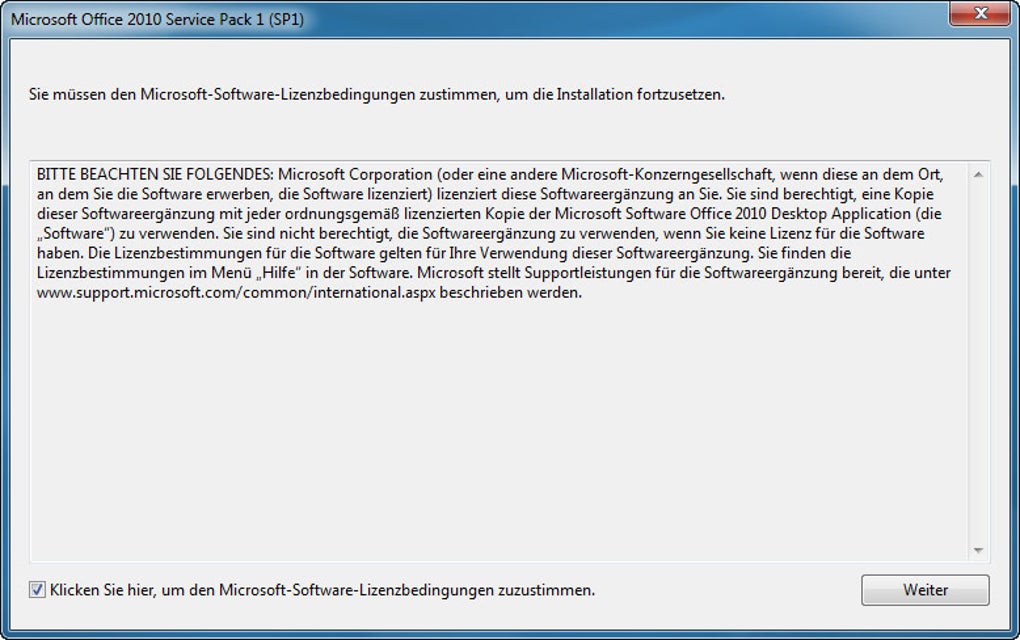Click the Weiter button
Image resolution: width=1020 pixels, height=640 pixels.
(x=925, y=590)
